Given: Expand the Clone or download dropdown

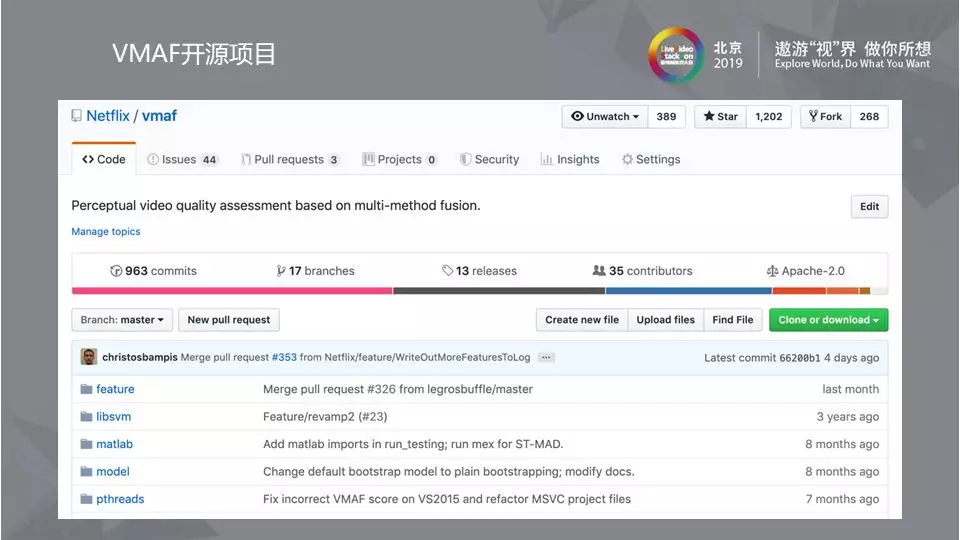Looking at the screenshot, I should [828, 320].
